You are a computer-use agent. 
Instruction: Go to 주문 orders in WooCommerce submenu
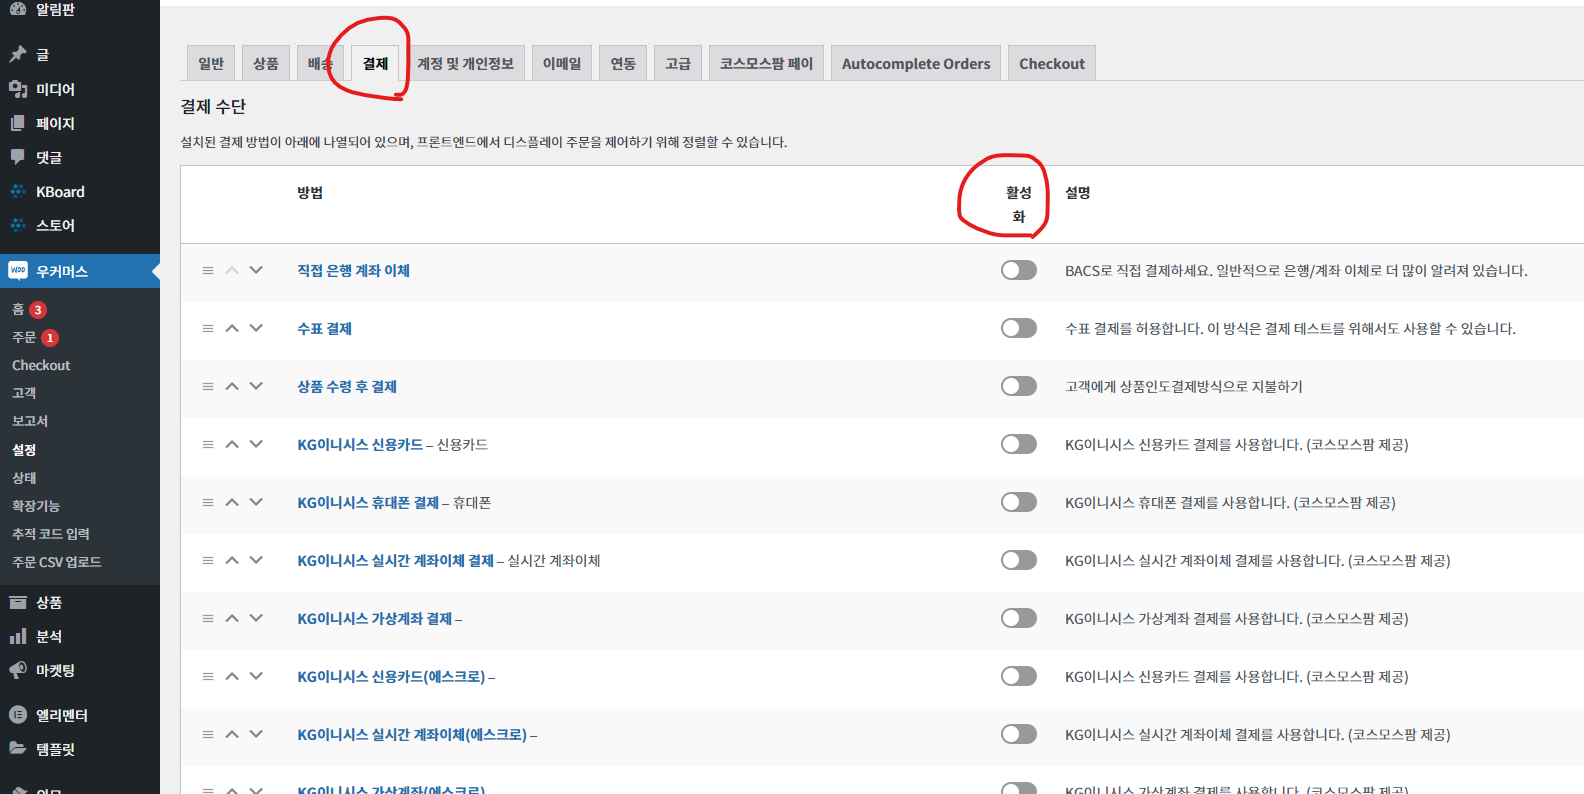click(x=24, y=338)
